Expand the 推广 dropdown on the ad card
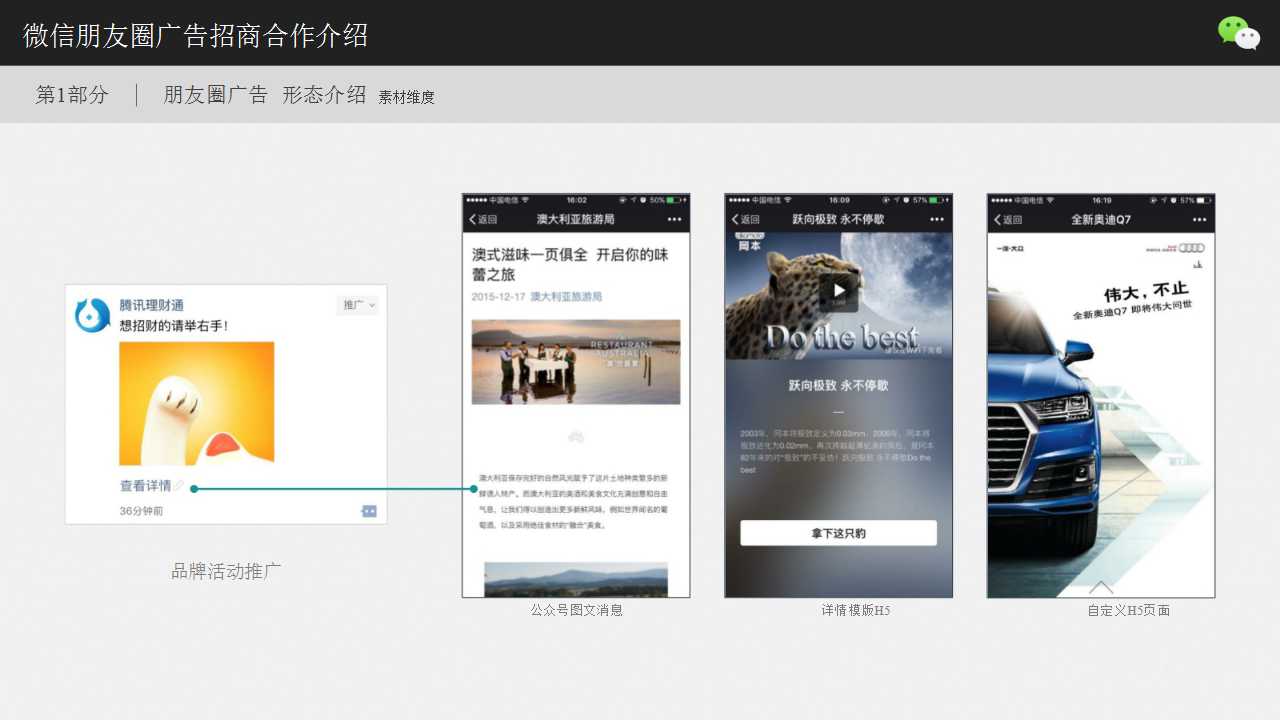 pos(358,305)
